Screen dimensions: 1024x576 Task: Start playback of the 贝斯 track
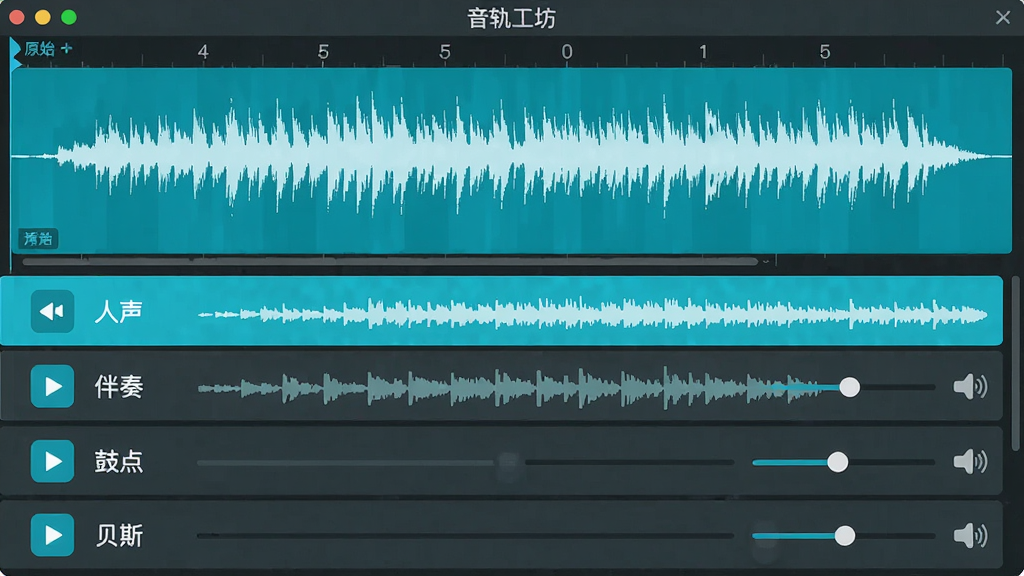tap(52, 536)
